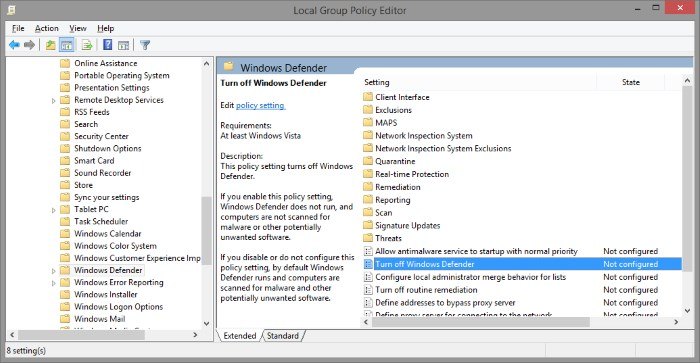This screenshot has width=700, height=363.
Task: Click the settings list down scroll arrow
Action: tap(687, 311)
